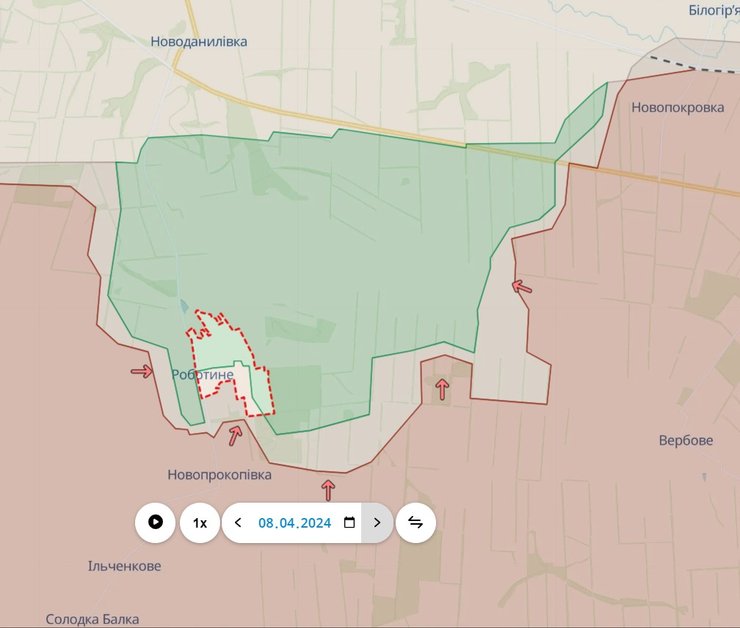Click the right-pointing red arrow west of Роботине
This screenshot has height=628, width=740.
(x=142, y=372)
